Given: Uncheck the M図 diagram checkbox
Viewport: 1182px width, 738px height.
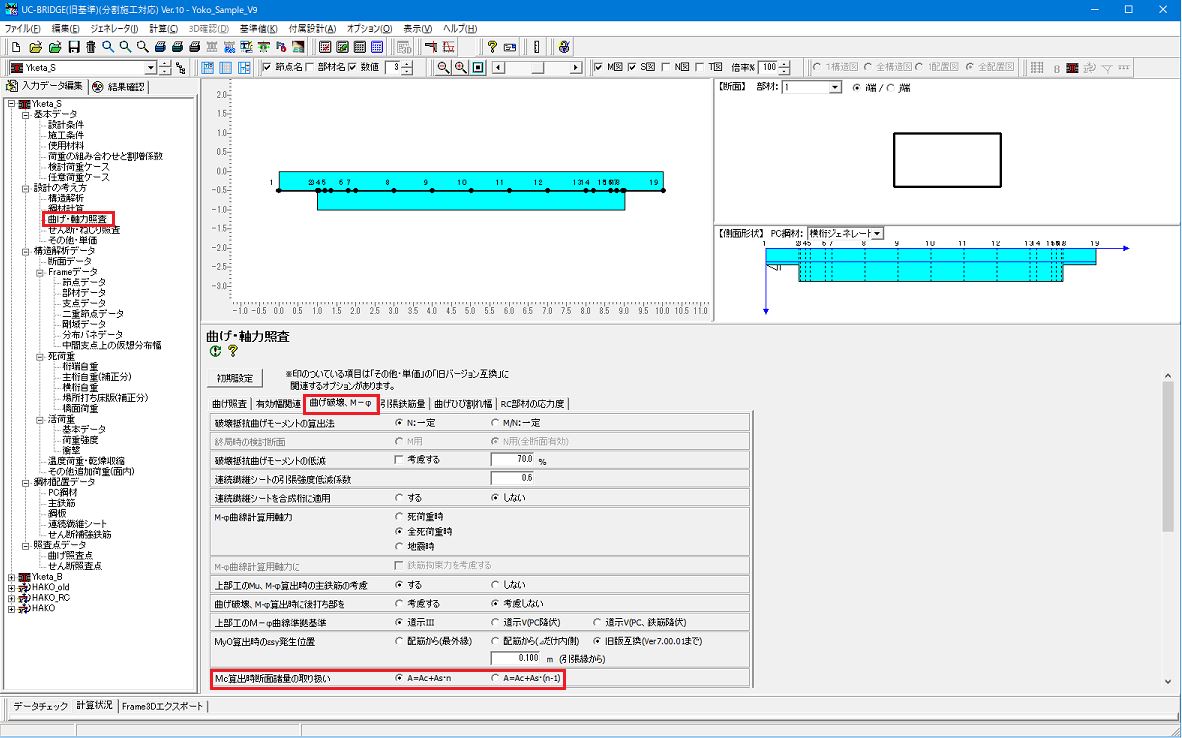Looking at the screenshot, I should click(599, 68).
